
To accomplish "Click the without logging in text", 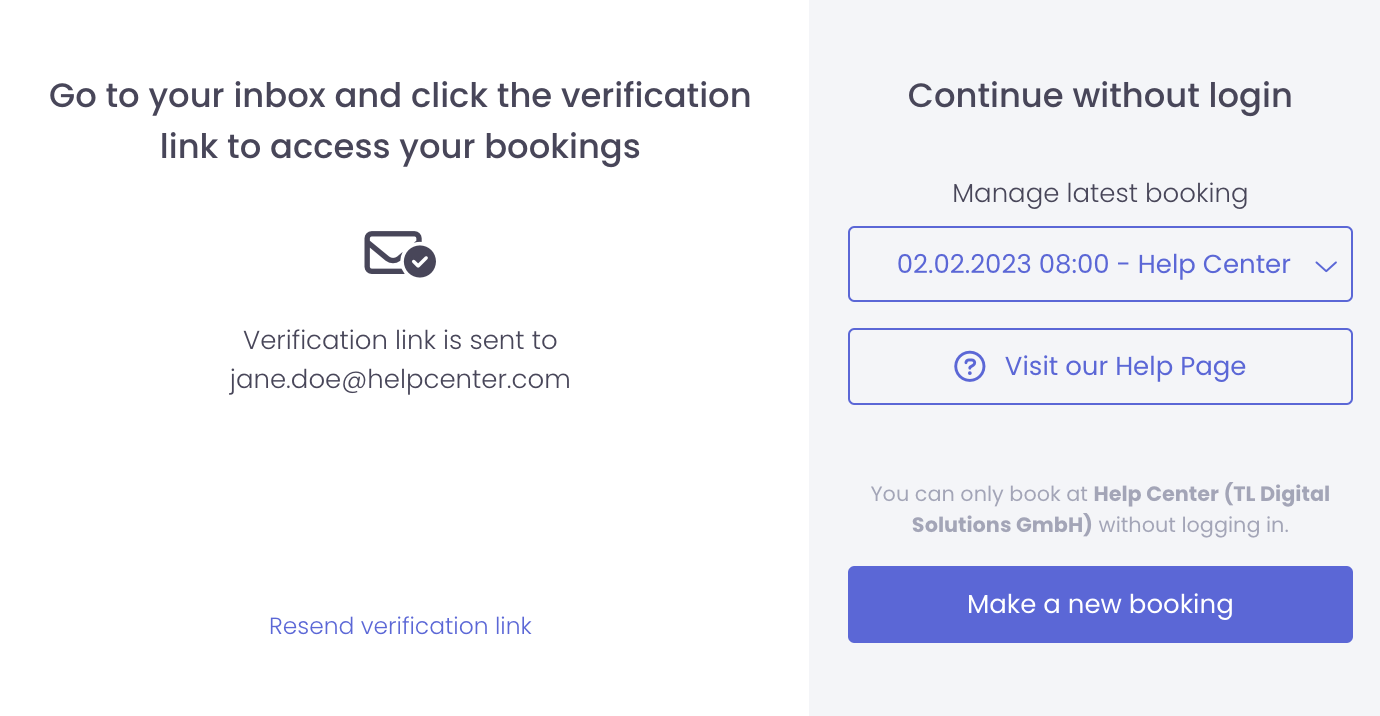I will [1193, 524].
